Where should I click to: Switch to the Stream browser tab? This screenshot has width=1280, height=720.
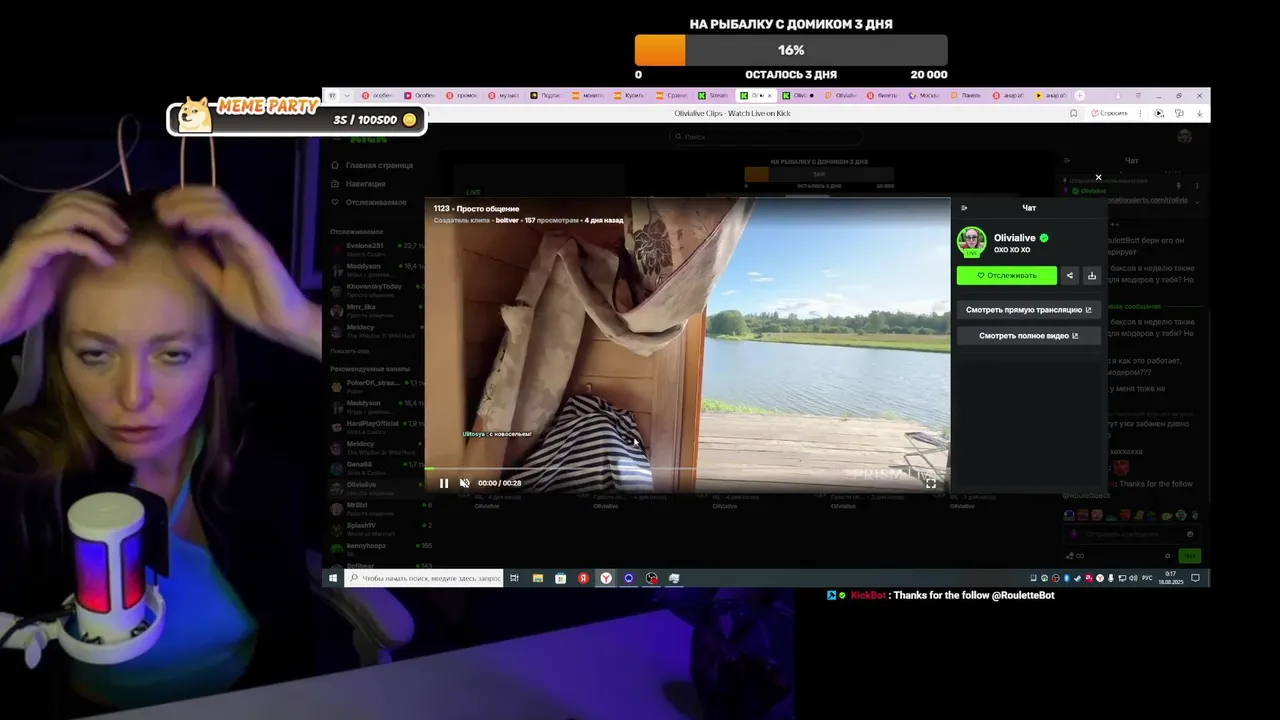714,96
